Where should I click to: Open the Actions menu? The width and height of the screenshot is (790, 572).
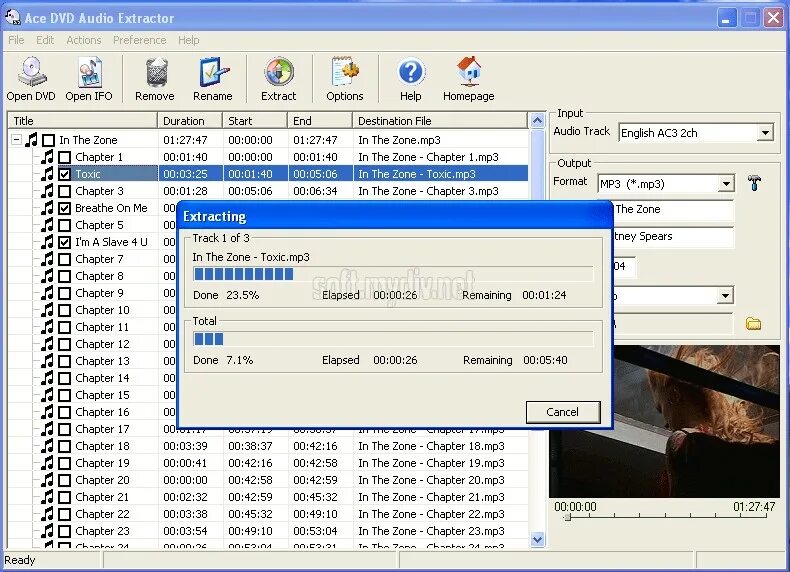pyautogui.click(x=84, y=40)
